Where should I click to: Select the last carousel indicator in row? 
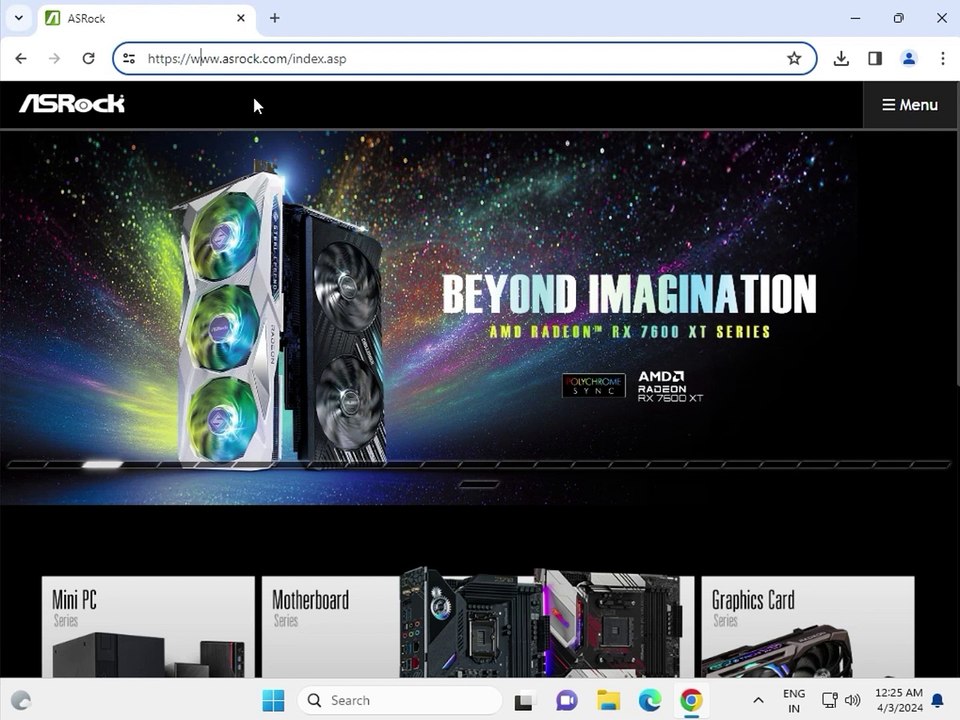pos(931,465)
